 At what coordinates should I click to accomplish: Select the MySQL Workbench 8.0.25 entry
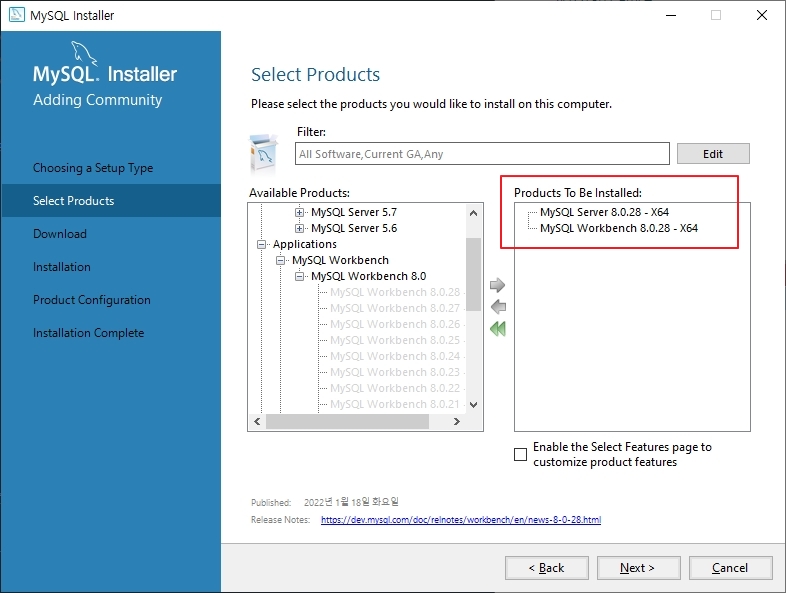tap(395, 340)
